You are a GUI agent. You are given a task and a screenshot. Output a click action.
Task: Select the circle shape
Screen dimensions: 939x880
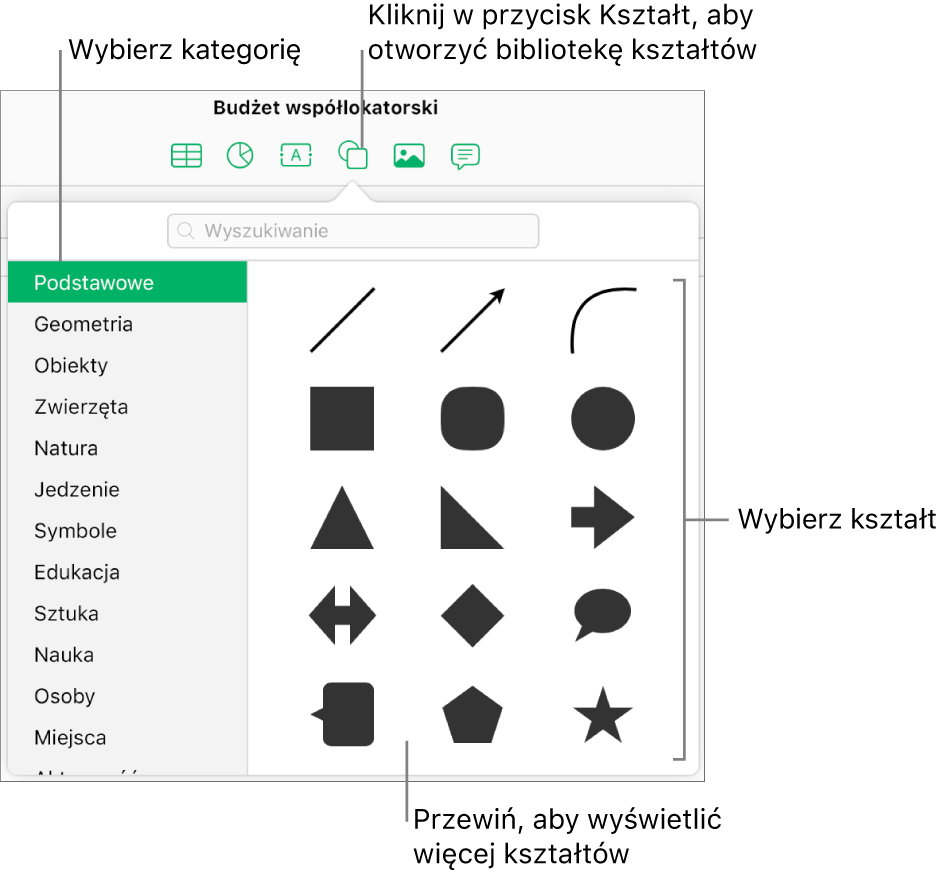[x=603, y=419]
